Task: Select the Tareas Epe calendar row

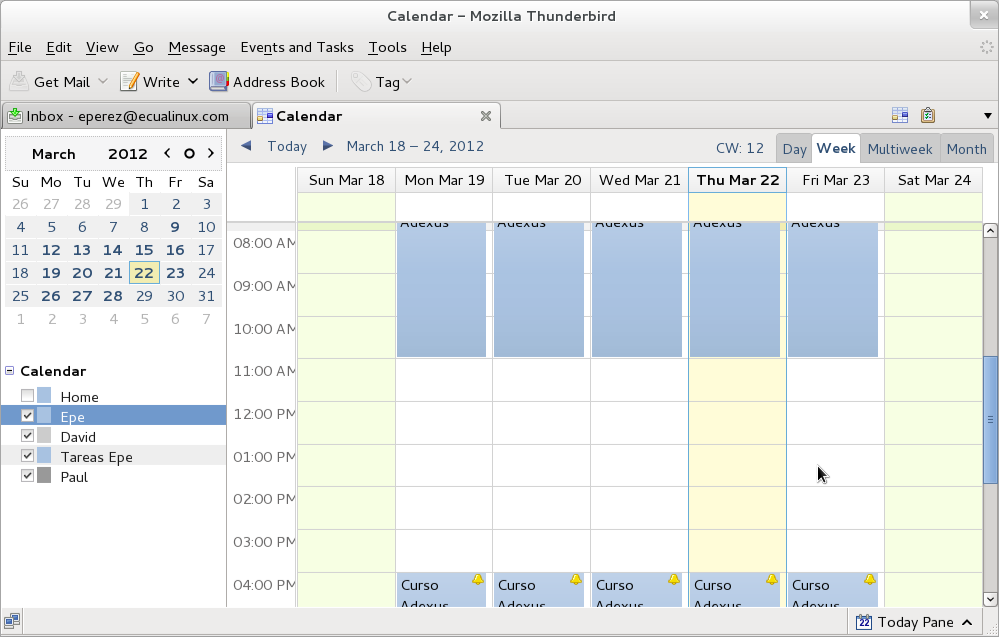Action: 113,455
